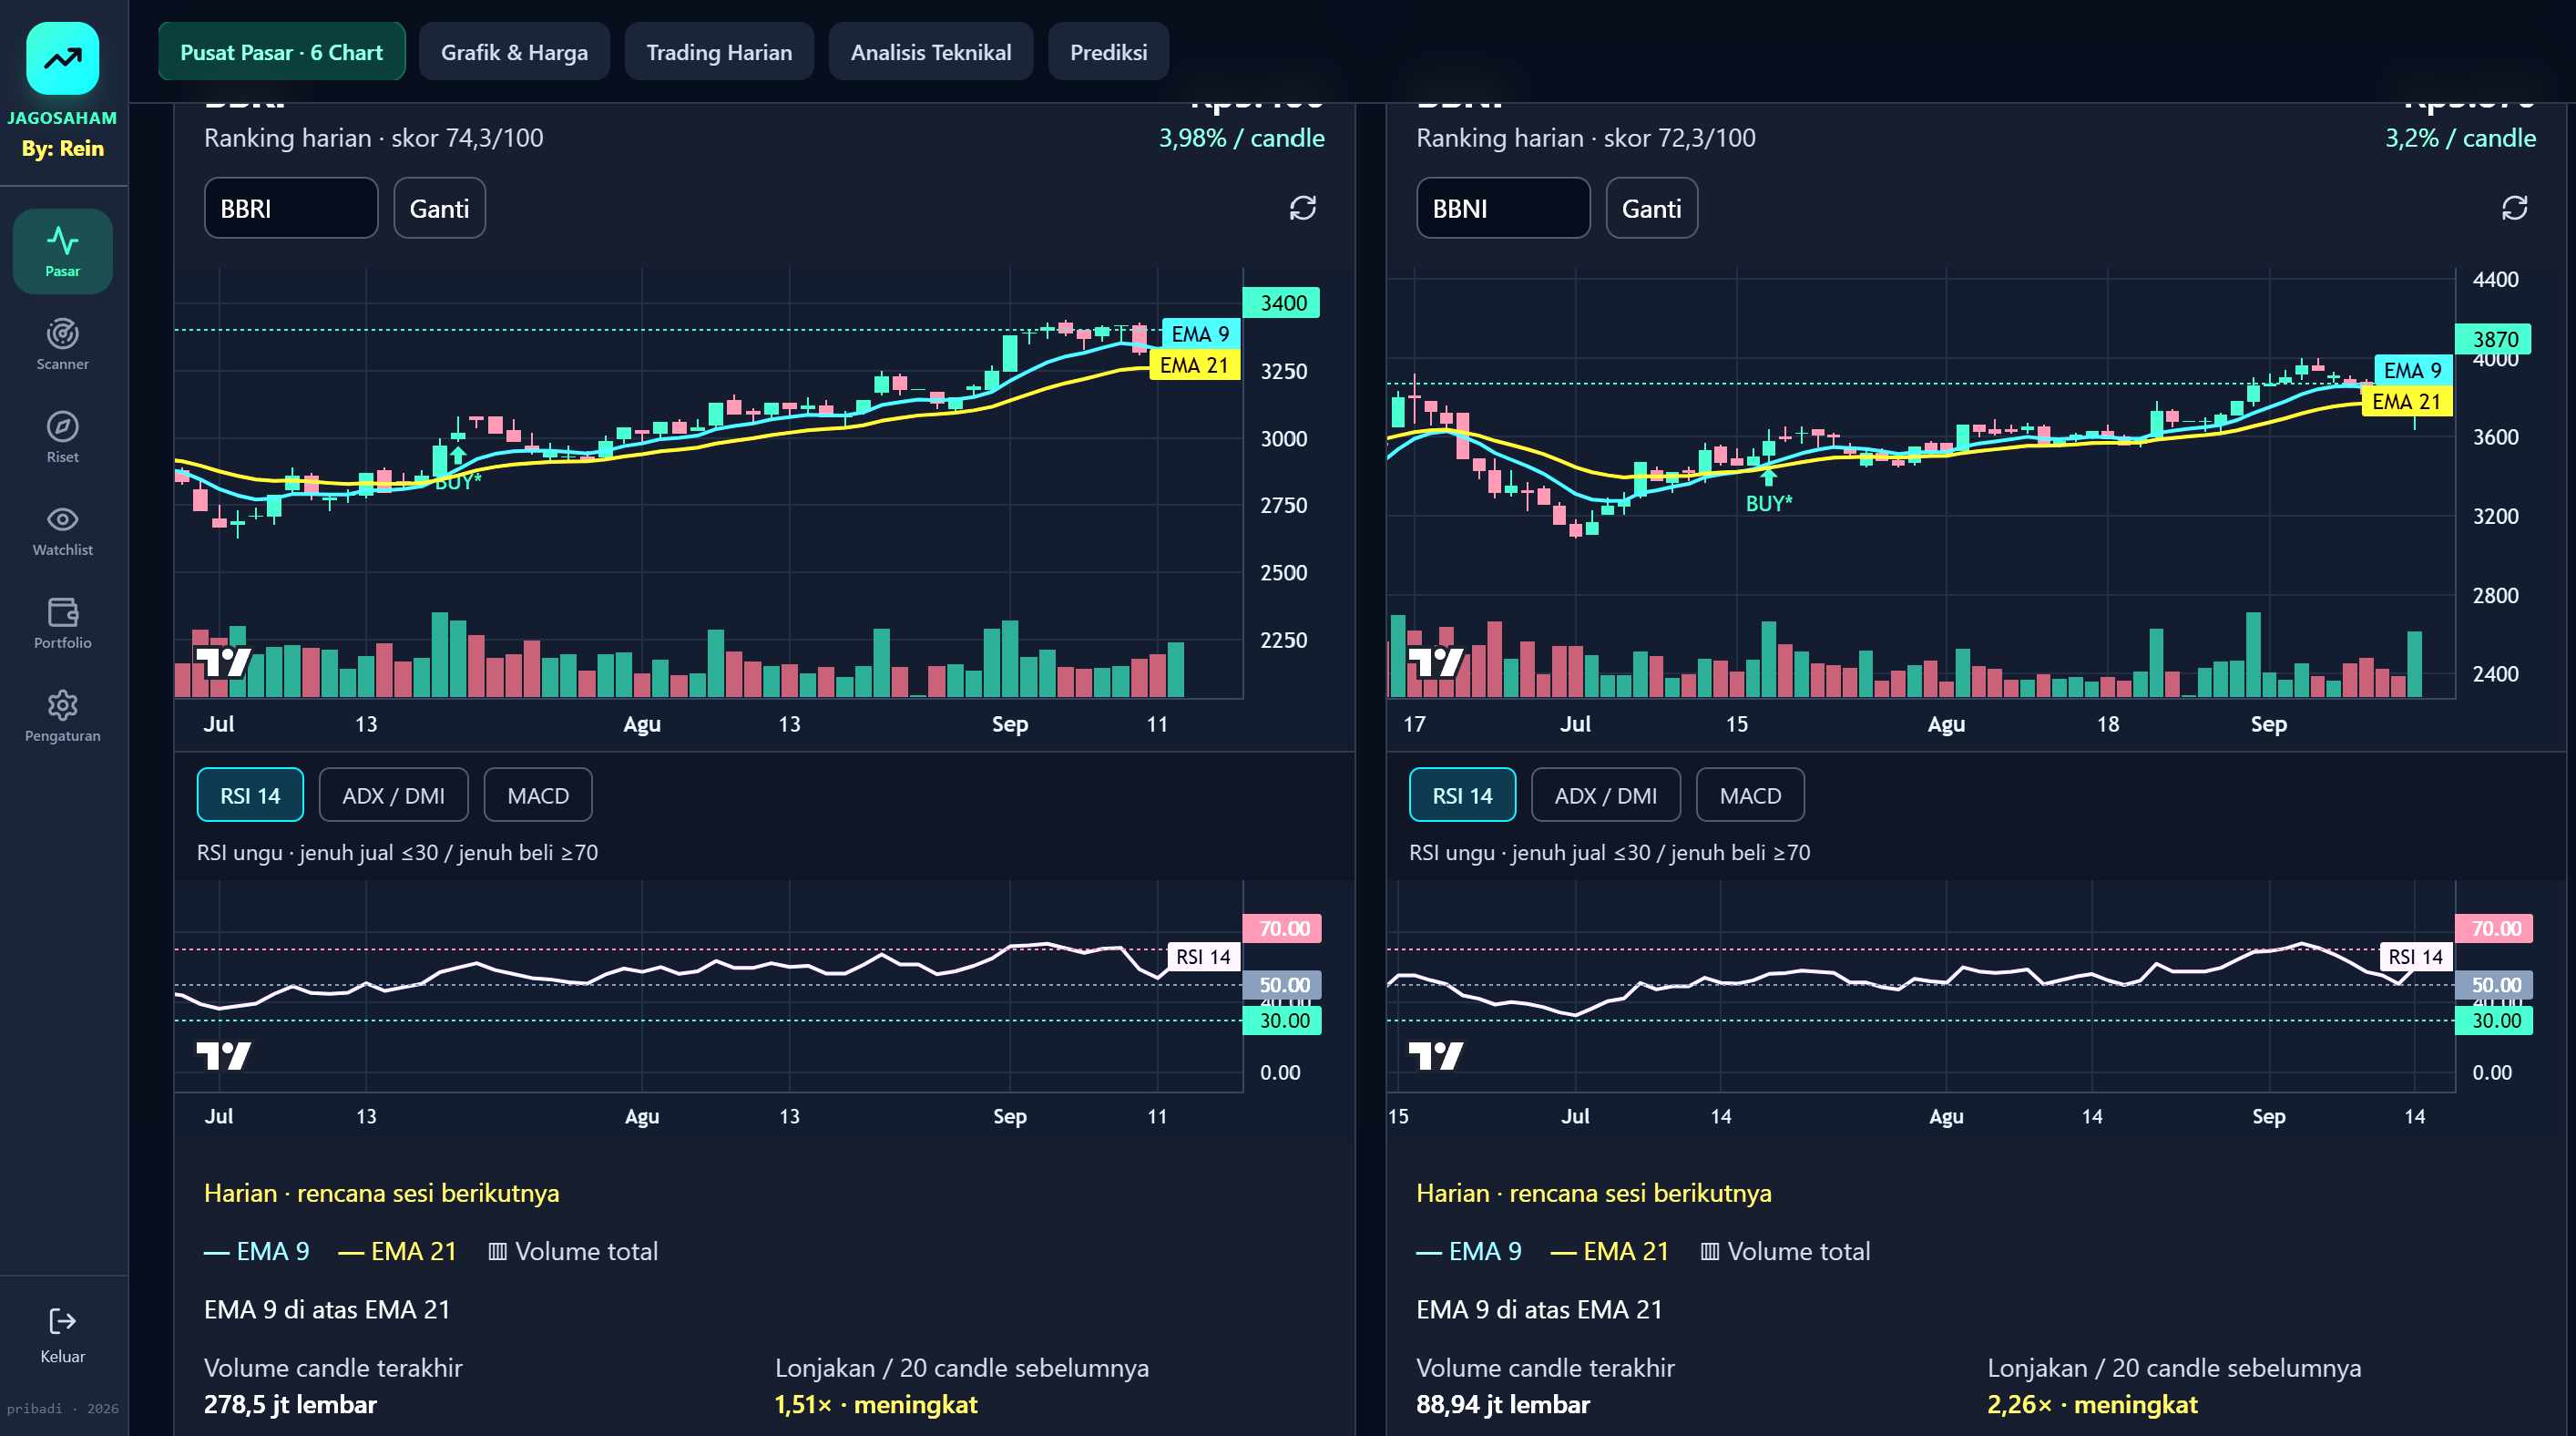Viewport: 2576px width, 1436px height.
Task: Open the Portfolio wallet icon
Action: [x=62, y=612]
